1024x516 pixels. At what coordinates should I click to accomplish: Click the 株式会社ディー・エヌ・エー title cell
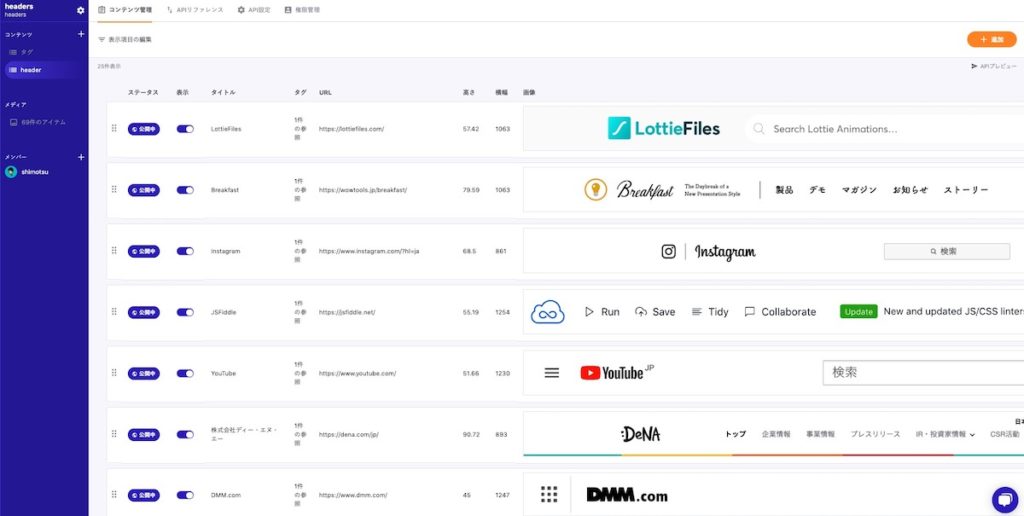tap(244, 434)
